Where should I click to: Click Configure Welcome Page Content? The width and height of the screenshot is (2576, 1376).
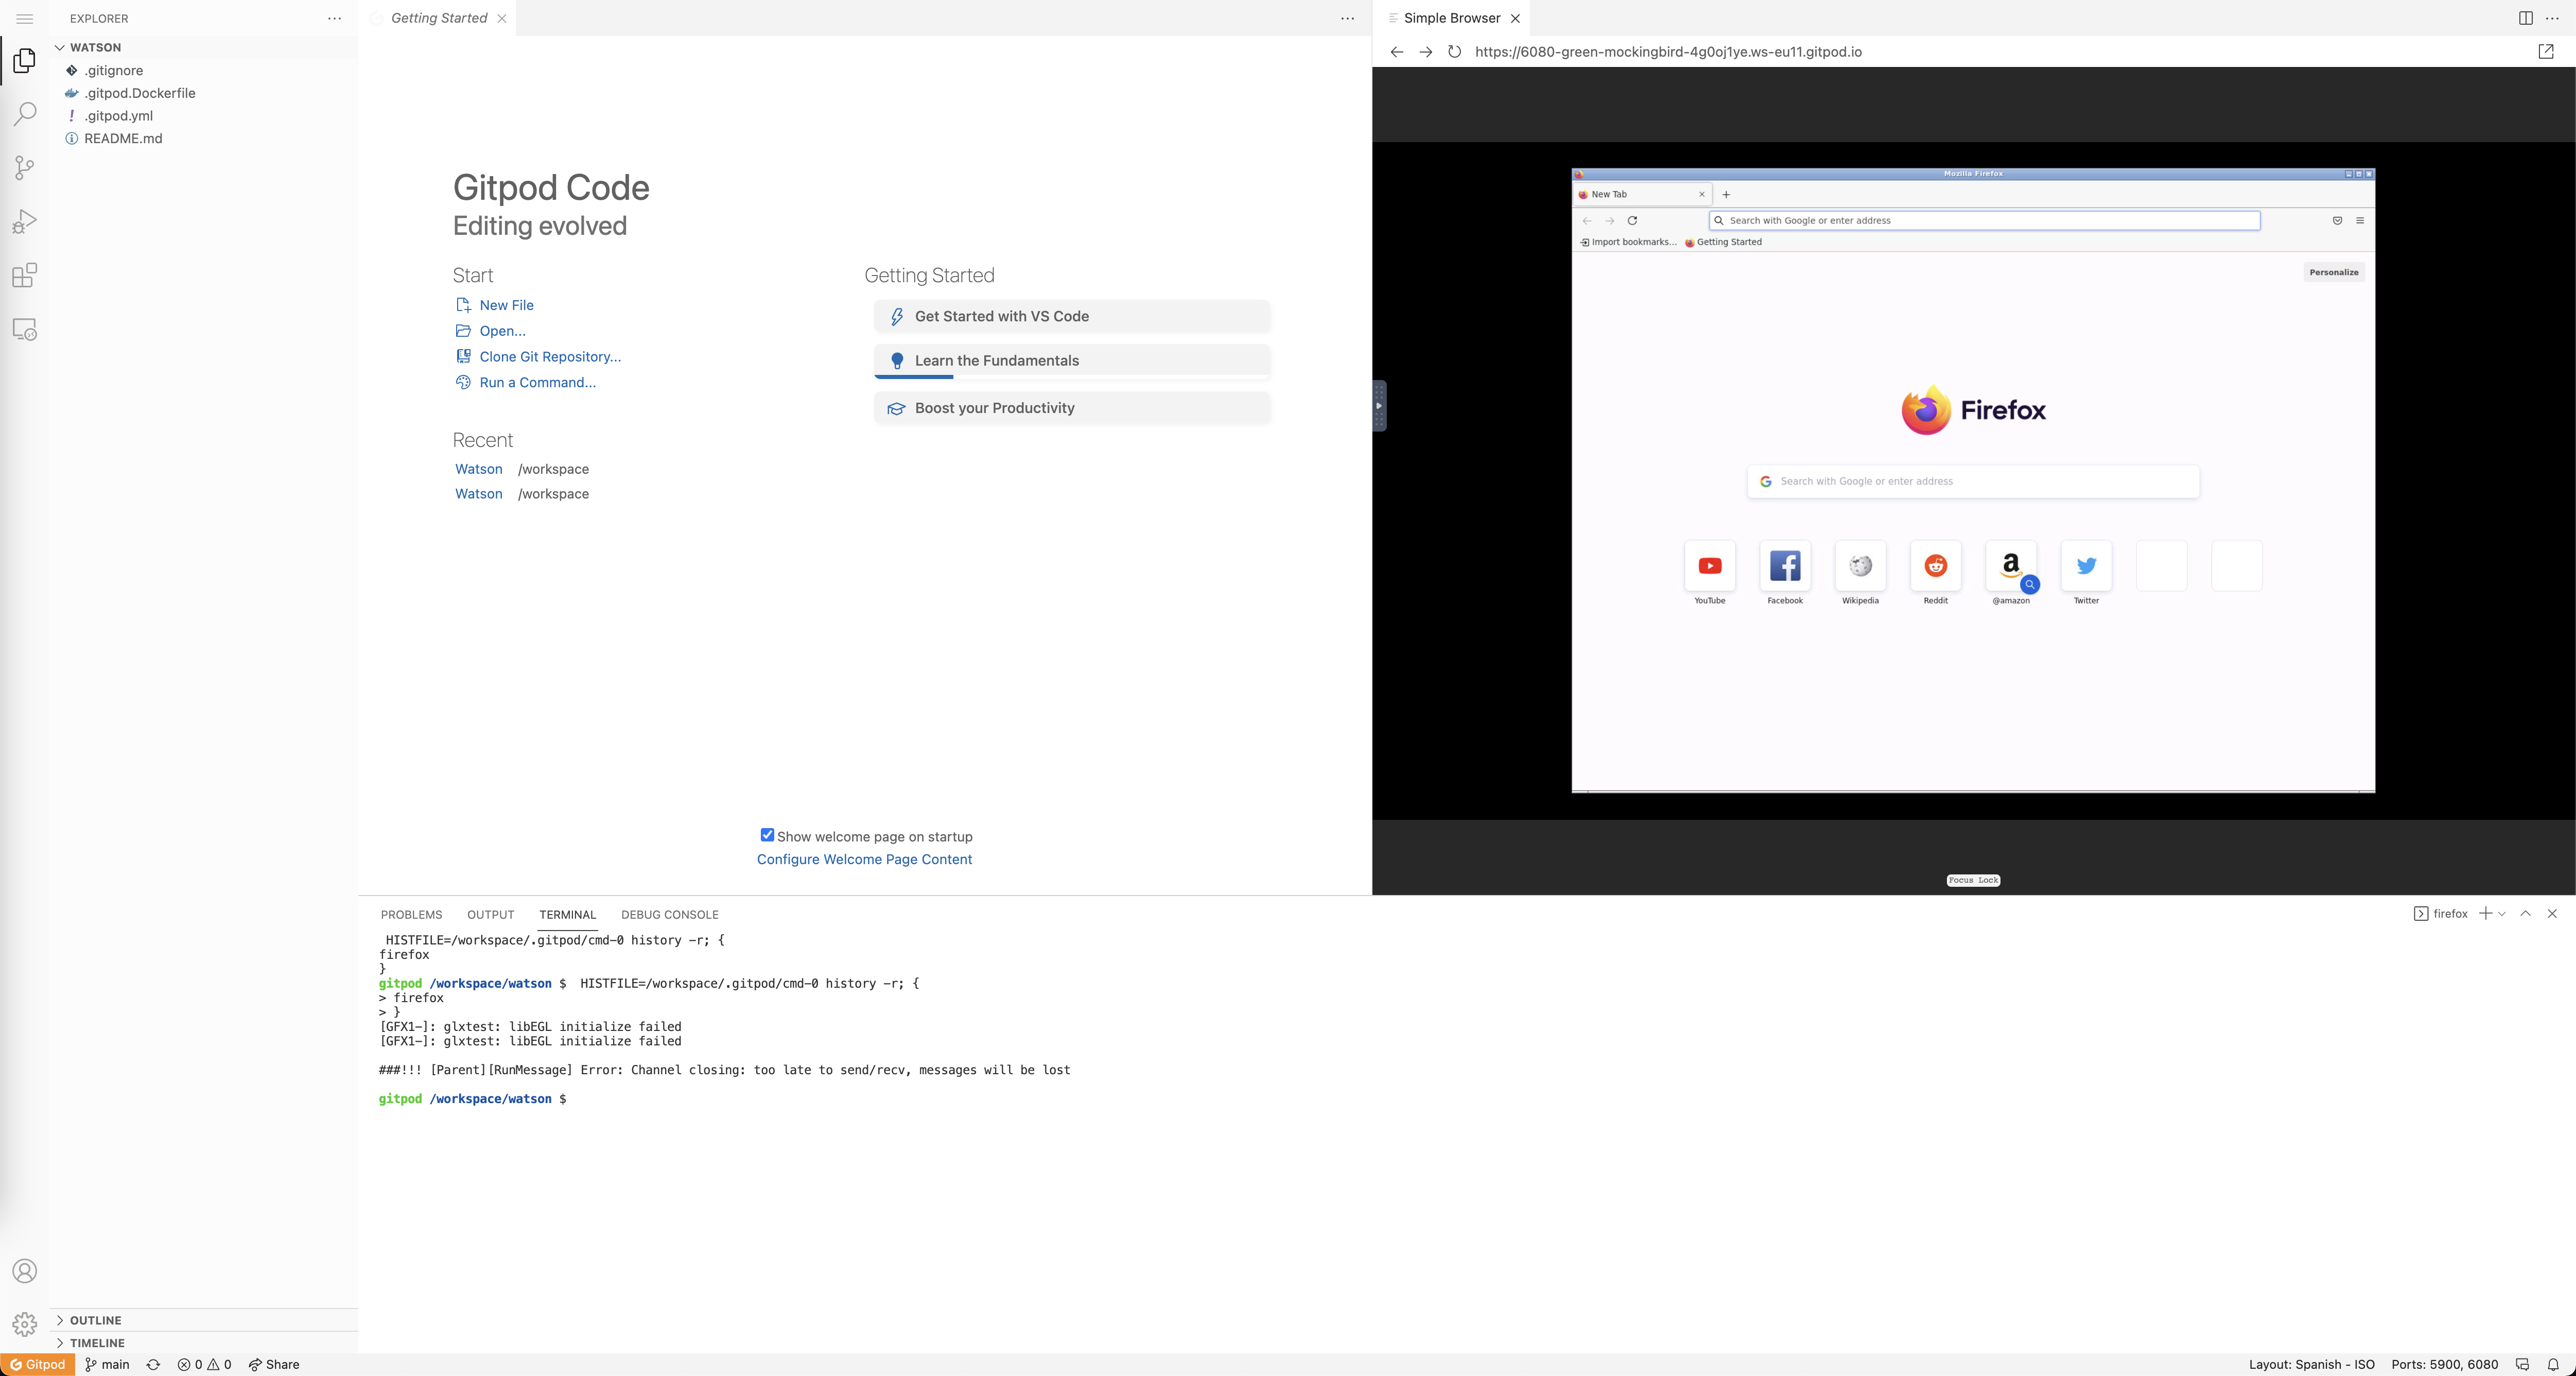tap(864, 859)
